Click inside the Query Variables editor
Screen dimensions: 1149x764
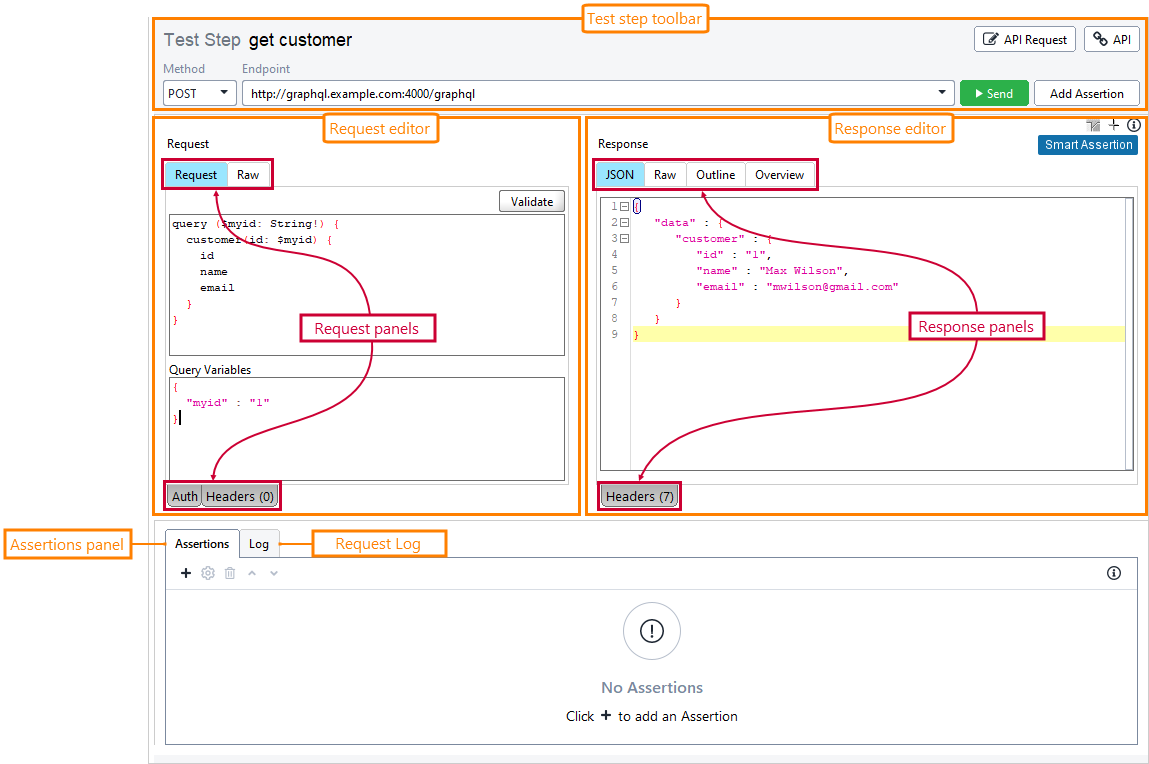(x=366, y=429)
